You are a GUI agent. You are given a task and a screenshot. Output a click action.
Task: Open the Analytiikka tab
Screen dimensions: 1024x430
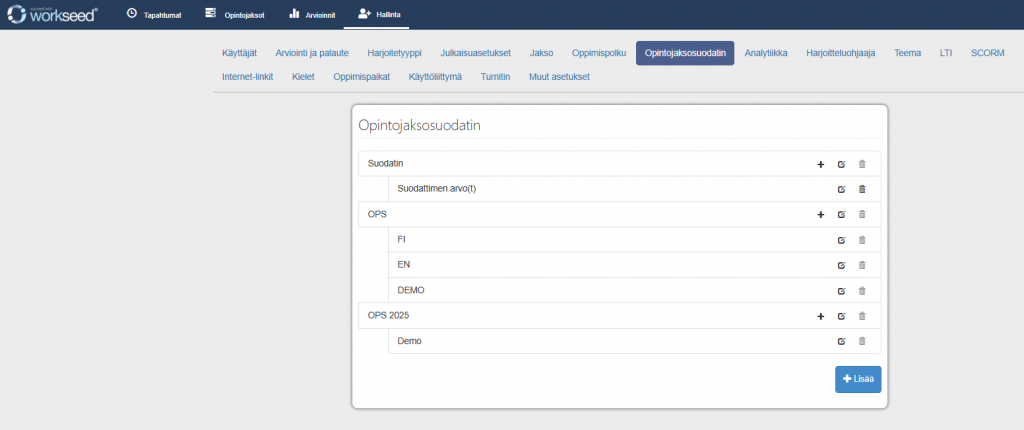767,53
